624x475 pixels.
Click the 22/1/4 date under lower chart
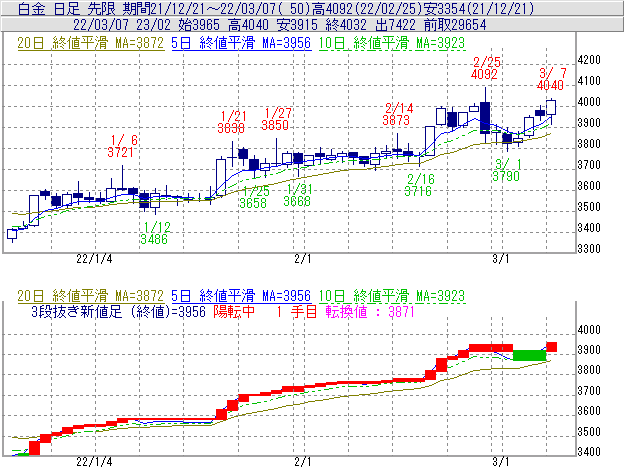(94, 462)
